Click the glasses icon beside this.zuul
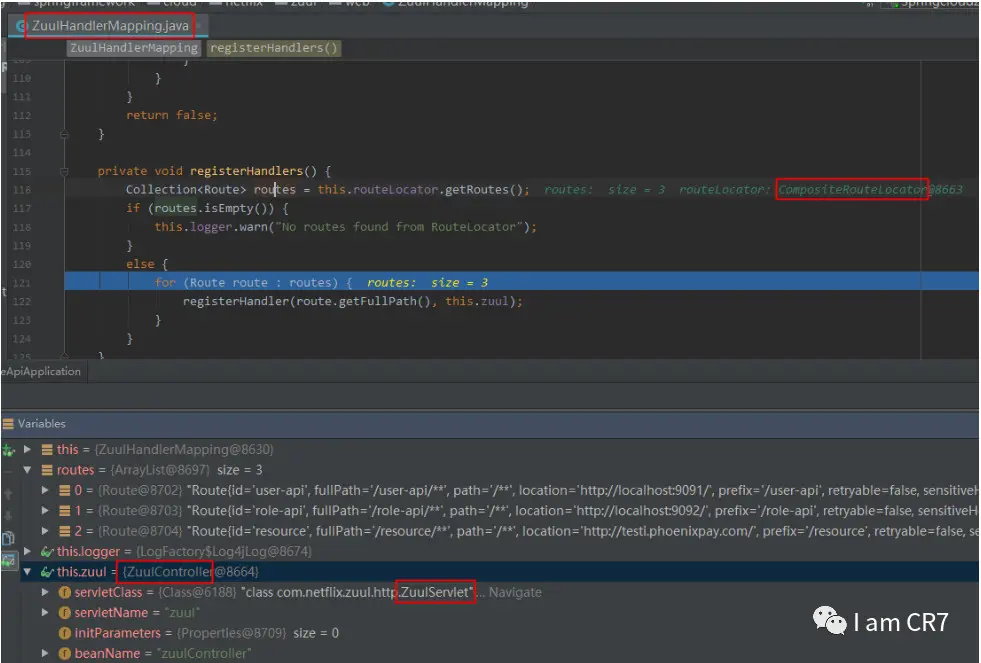Viewport: 981px width, 663px height. tap(47, 572)
